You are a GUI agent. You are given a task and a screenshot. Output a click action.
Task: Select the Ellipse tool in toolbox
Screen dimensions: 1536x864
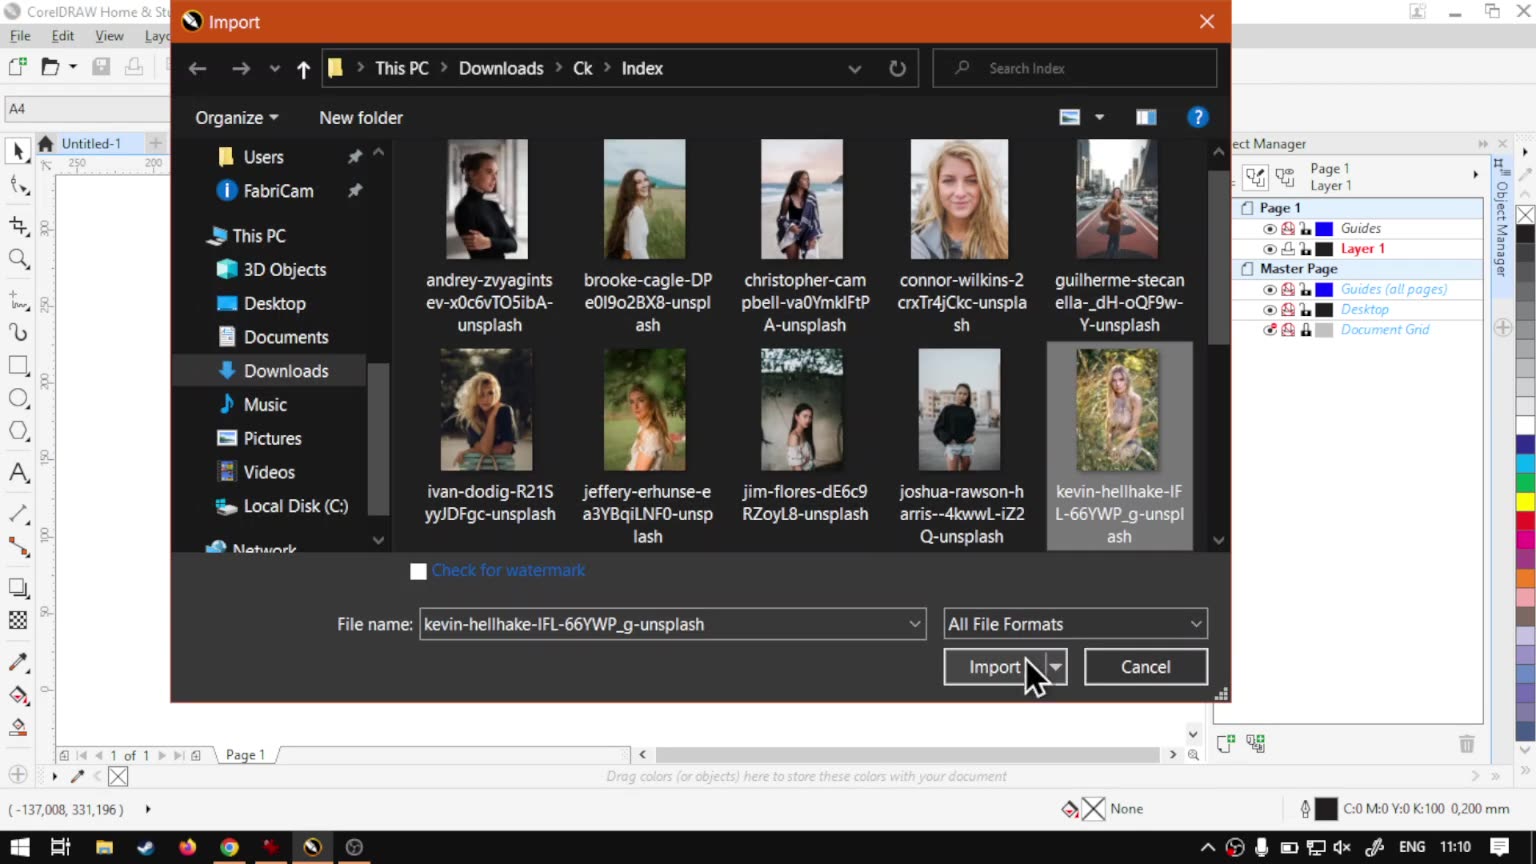18,398
